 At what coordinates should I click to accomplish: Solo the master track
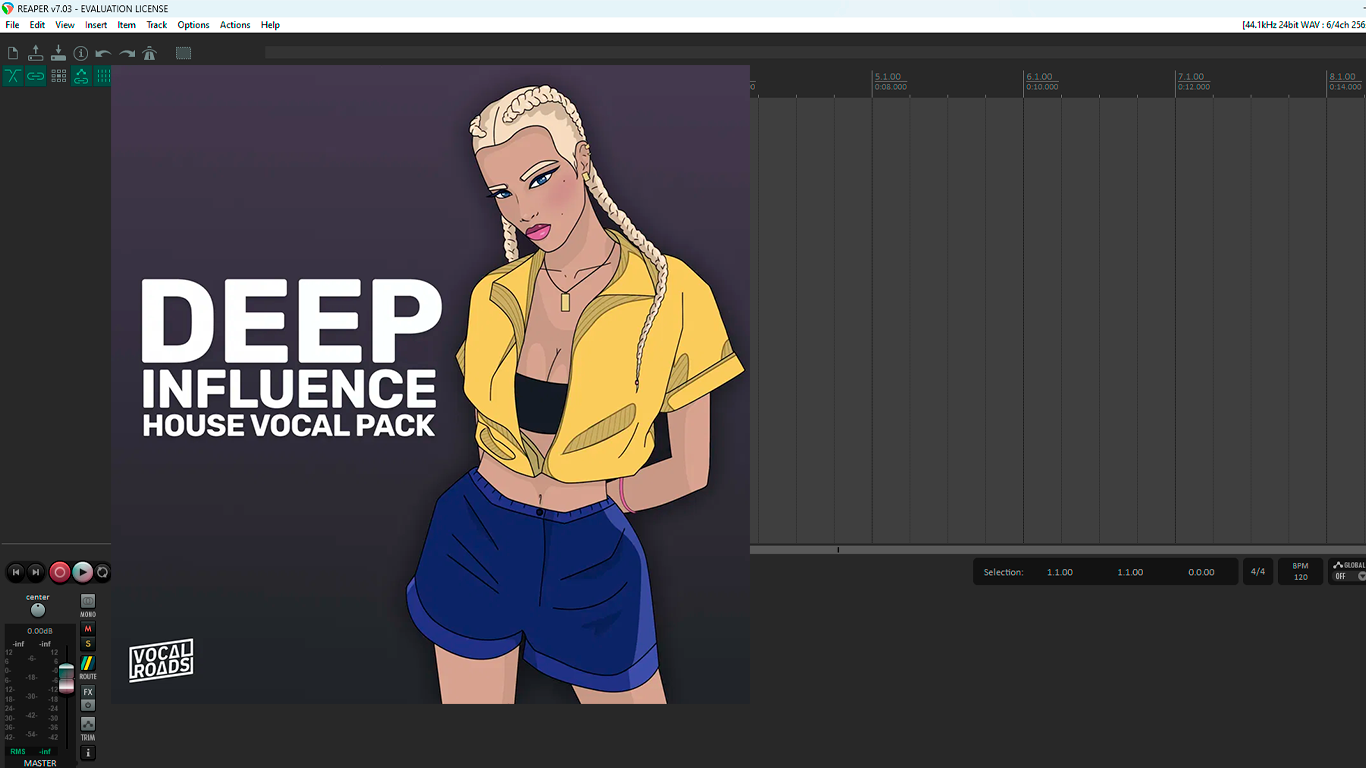(x=88, y=644)
